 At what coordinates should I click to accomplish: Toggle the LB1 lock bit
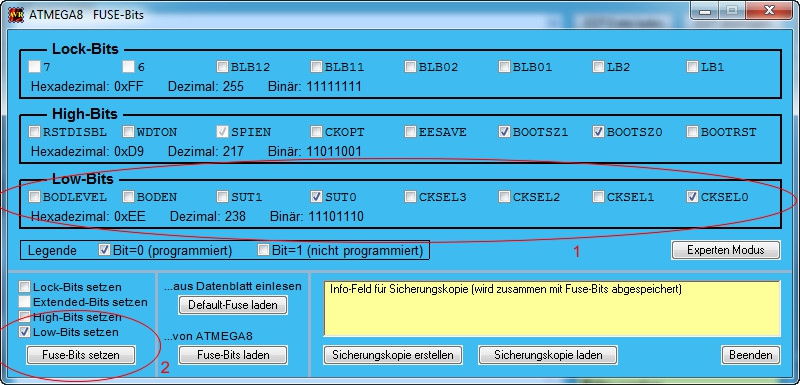pos(692,66)
